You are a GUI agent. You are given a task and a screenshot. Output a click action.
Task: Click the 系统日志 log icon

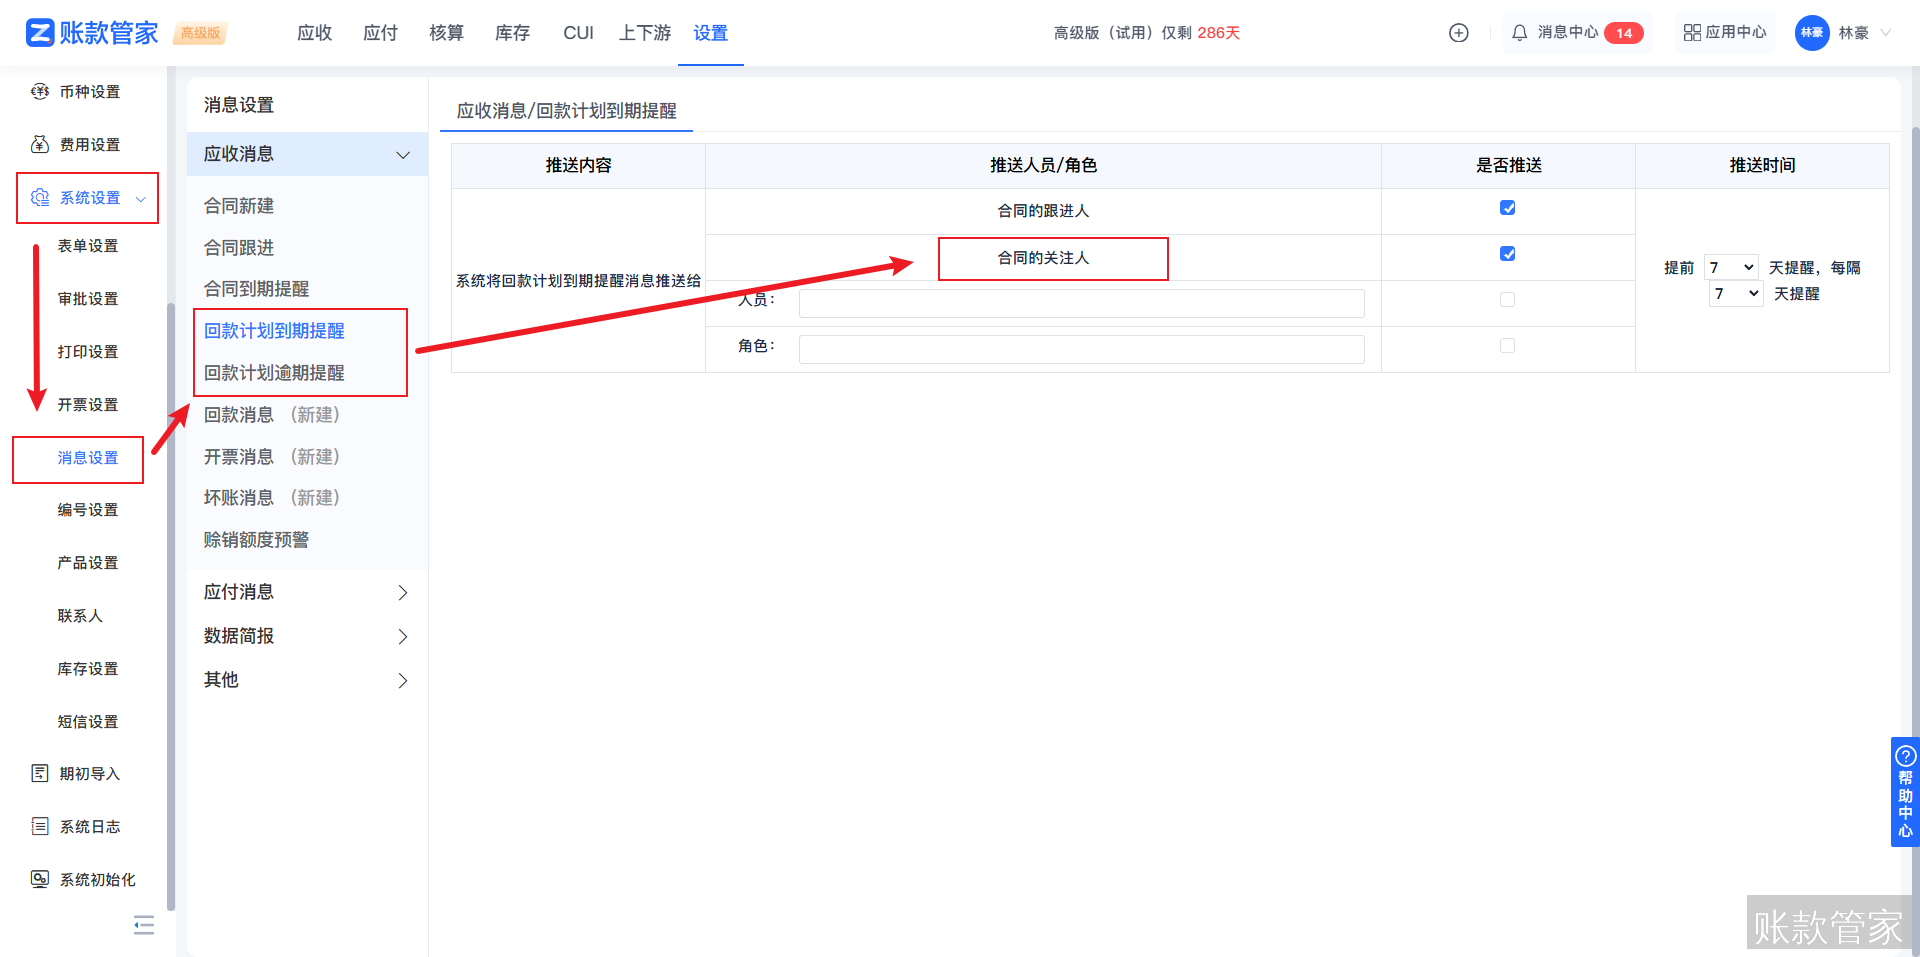(40, 826)
